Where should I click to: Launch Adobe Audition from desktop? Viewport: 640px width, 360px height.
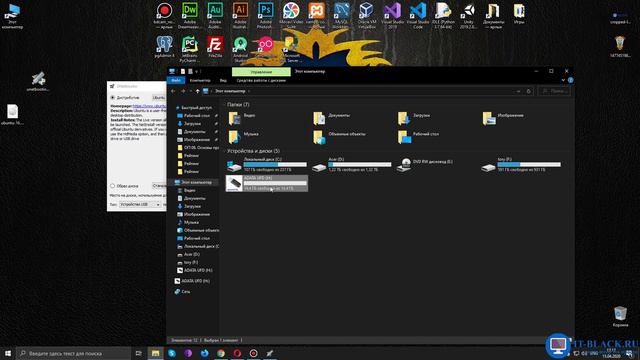[215, 16]
